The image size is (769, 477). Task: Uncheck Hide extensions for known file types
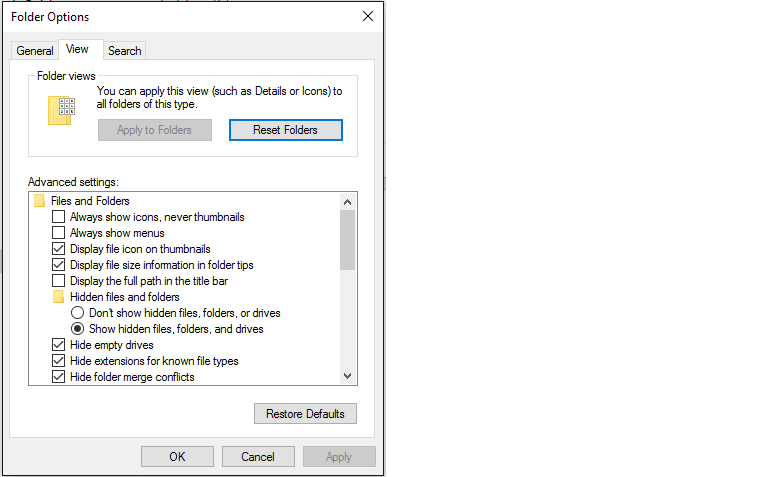pyautogui.click(x=58, y=361)
